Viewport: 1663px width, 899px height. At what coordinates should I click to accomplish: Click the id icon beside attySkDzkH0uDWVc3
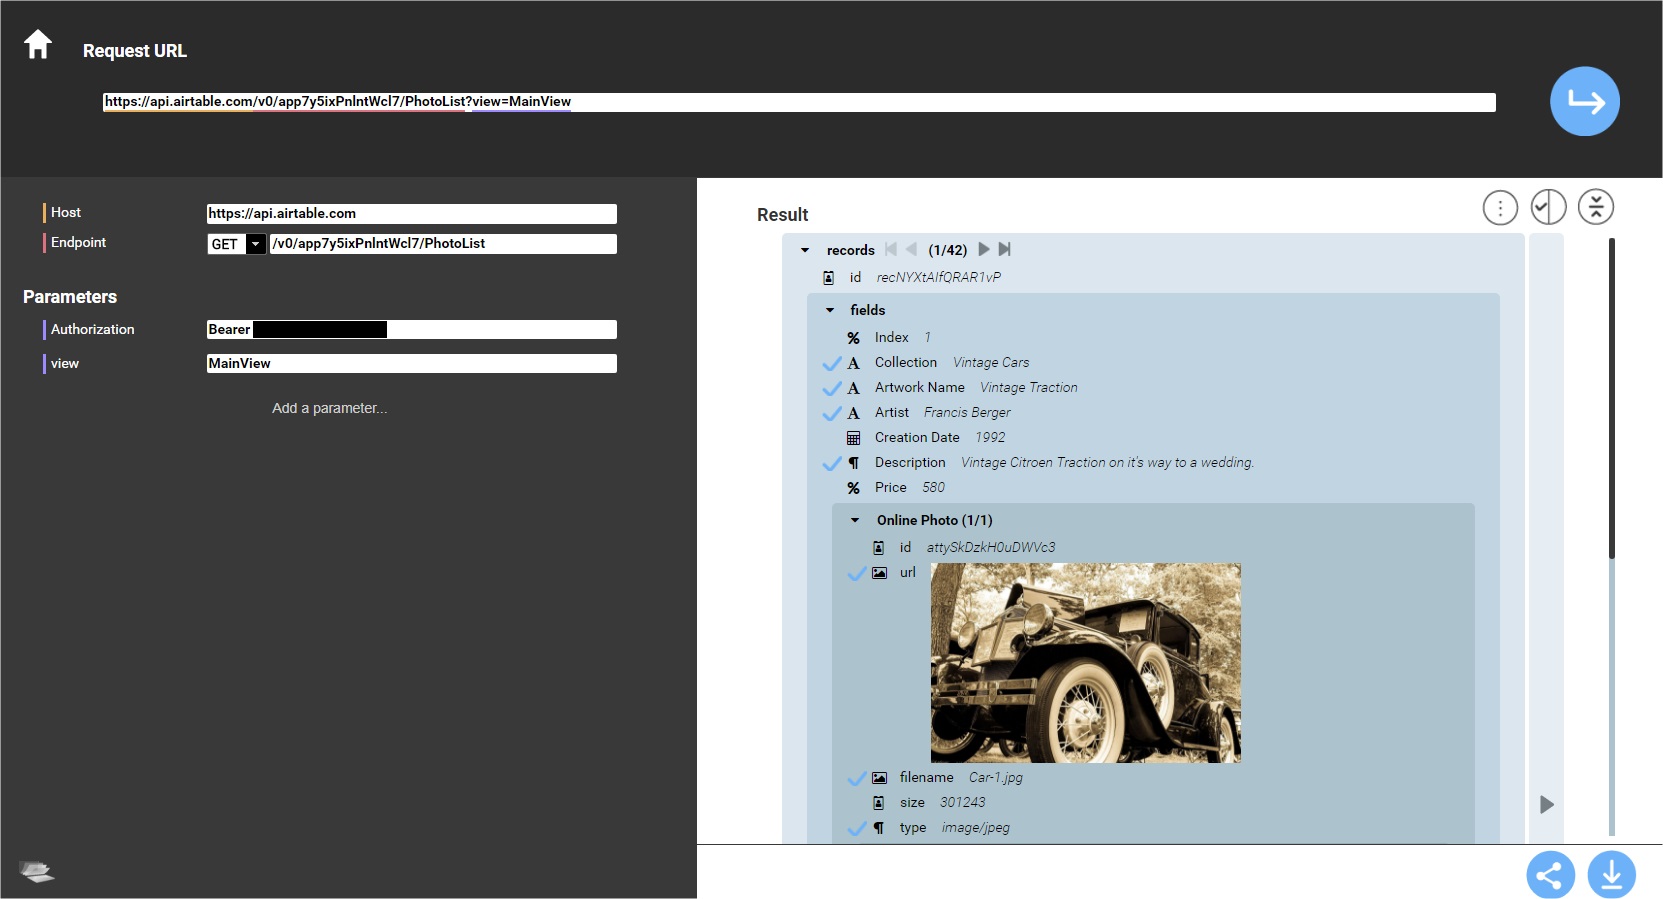[878, 548]
